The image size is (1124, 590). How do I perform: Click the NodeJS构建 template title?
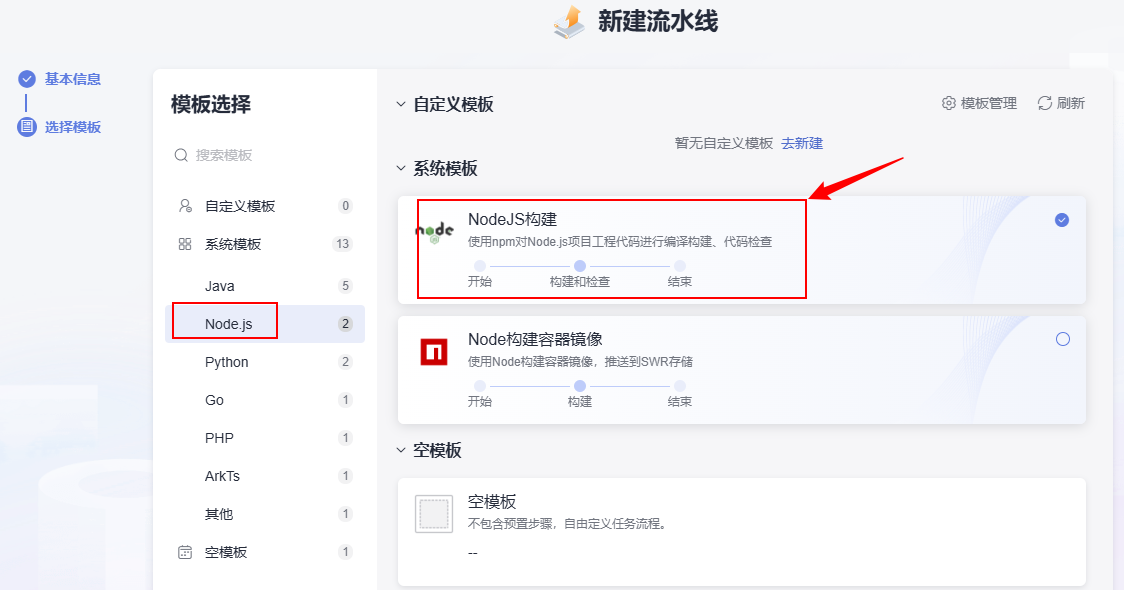[x=513, y=219]
